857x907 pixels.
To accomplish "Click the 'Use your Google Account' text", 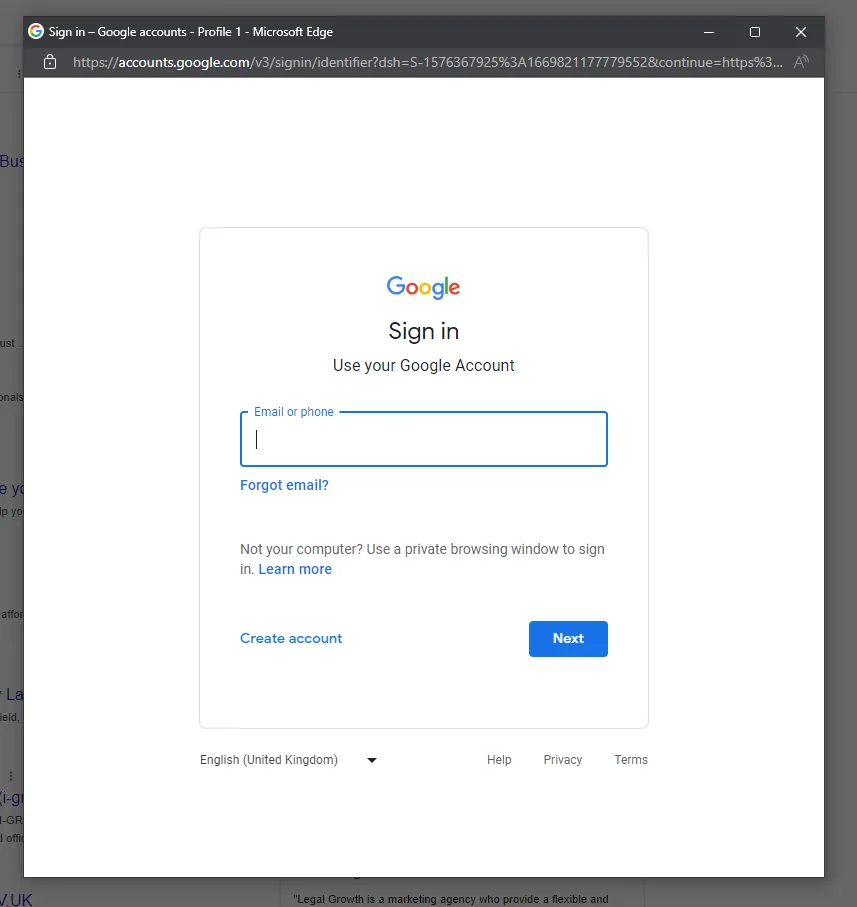I will 423,366.
